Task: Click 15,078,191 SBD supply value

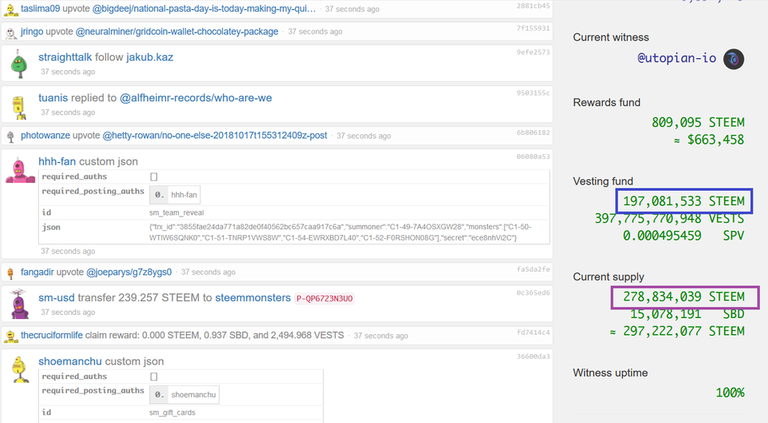Action: pyautogui.click(x=687, y=314)
